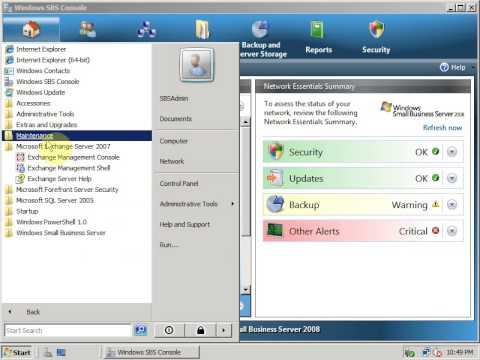Open Network from Start menu
This screenshot has height=360, width=480.
(x=172, y=161)
